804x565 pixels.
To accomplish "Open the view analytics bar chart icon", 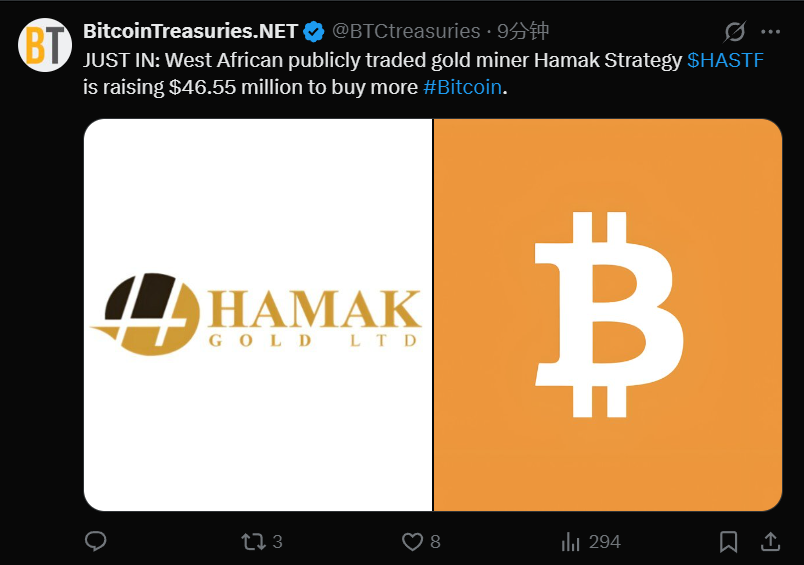I will coord(571,541).
